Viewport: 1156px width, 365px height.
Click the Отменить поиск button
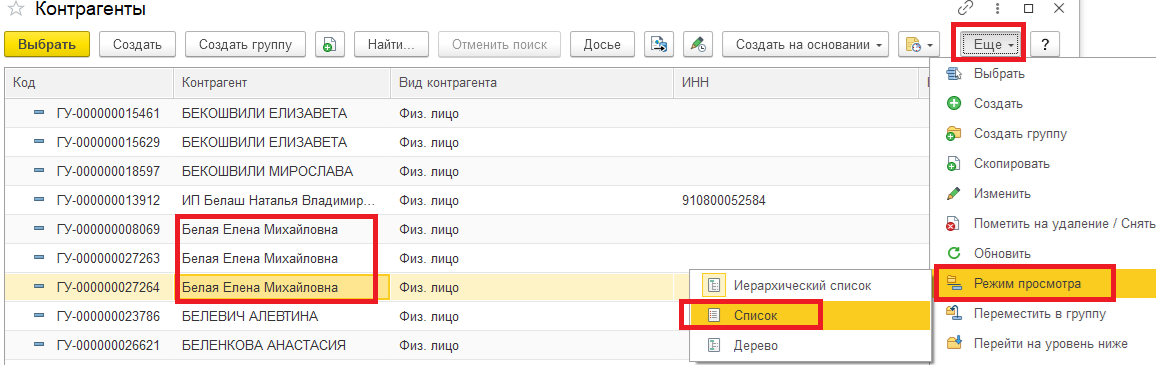pos(500,44)
